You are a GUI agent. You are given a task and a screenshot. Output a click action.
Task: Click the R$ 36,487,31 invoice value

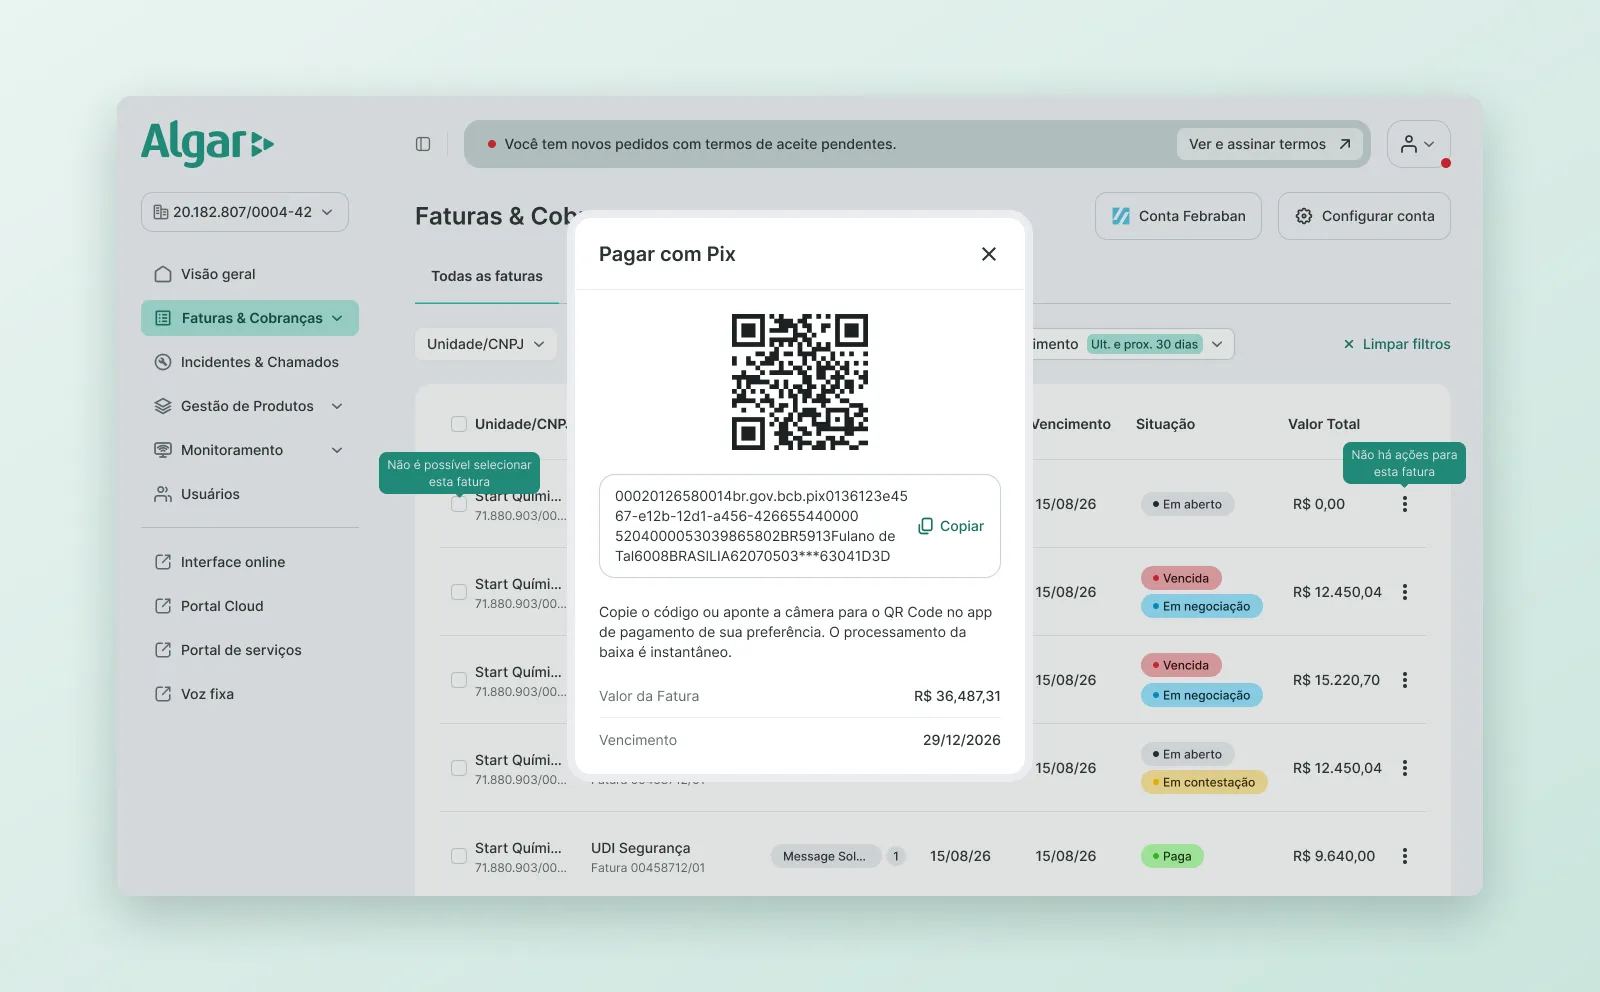click(957, 696)
